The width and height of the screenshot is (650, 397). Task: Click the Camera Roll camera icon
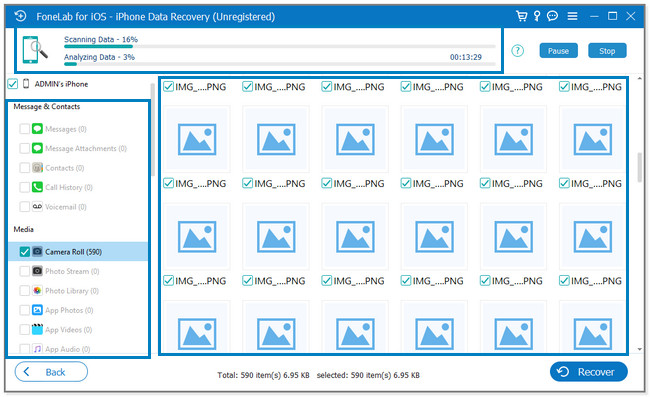pyautogui.click(x=37, y=252)
